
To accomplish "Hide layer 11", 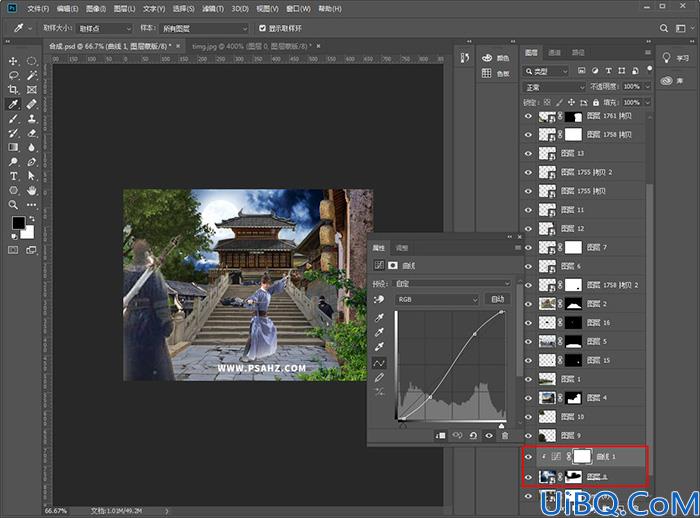I will click(529, 210).
